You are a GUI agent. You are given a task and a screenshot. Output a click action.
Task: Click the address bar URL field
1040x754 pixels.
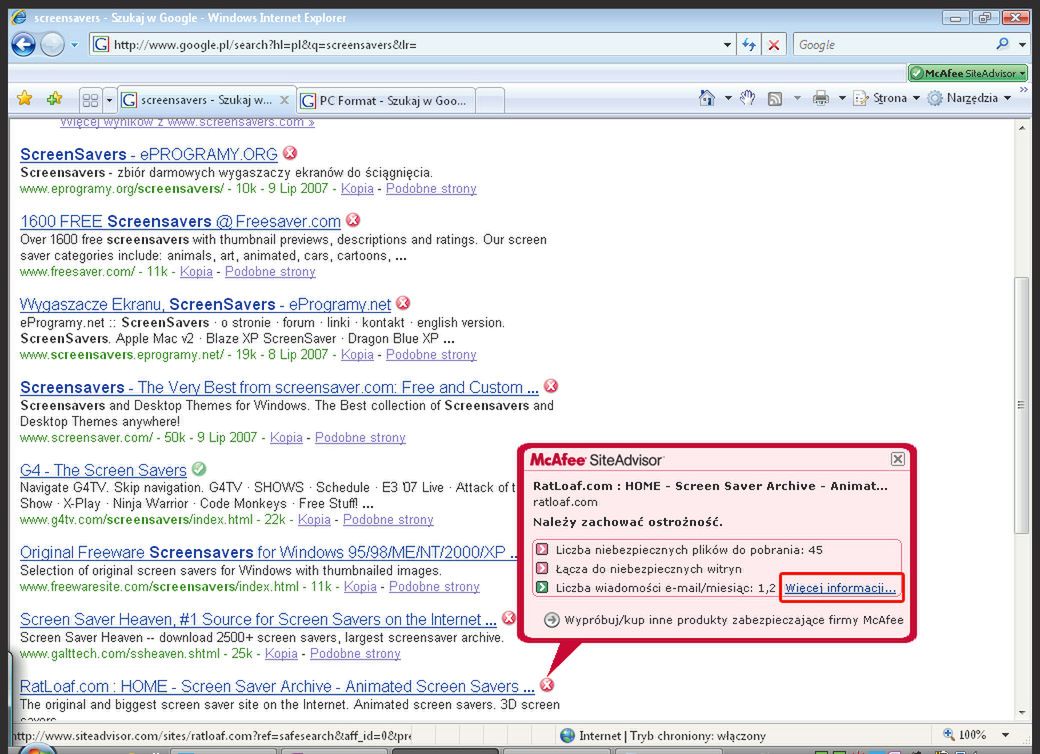coord(415,44)
